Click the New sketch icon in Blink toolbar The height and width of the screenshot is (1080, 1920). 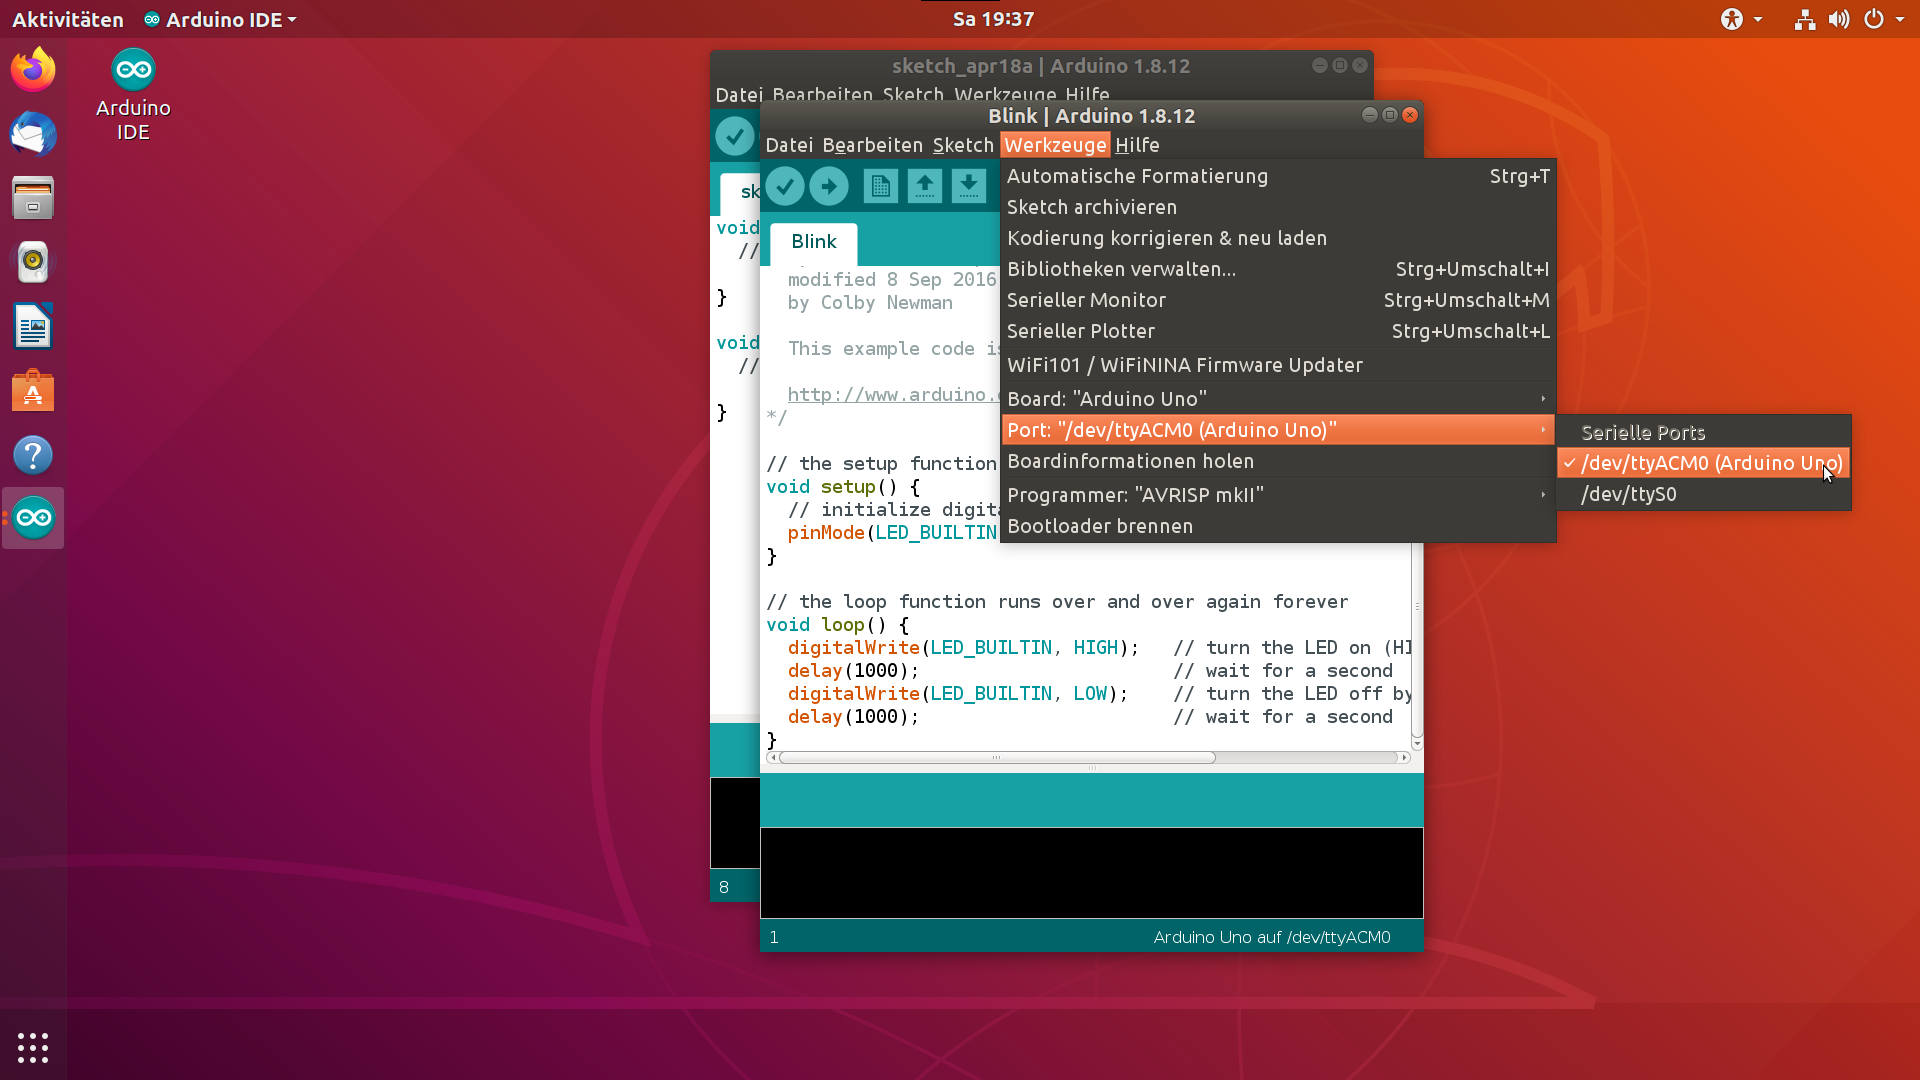pyautogui.click(x=881, y=186)
